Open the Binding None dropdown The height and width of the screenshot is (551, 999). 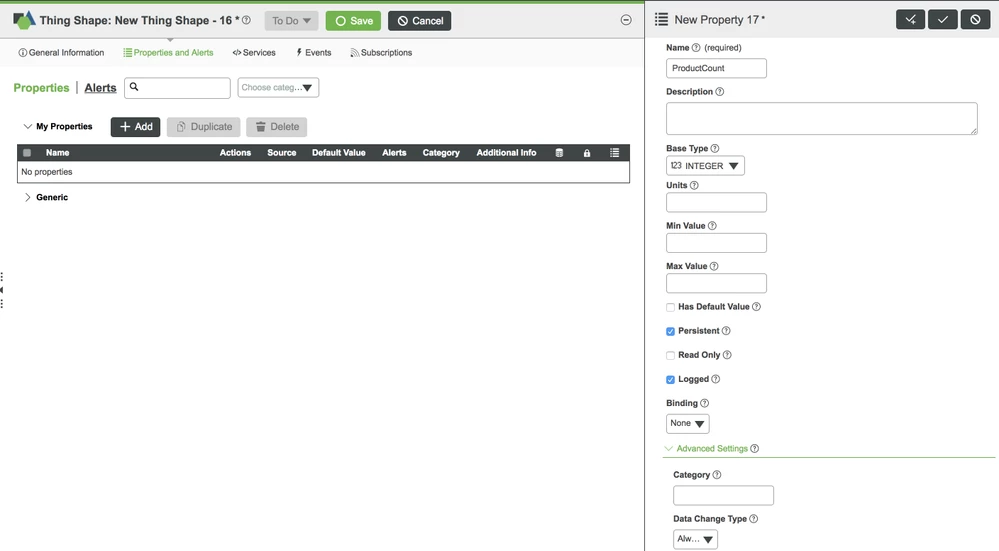[687, 424]
